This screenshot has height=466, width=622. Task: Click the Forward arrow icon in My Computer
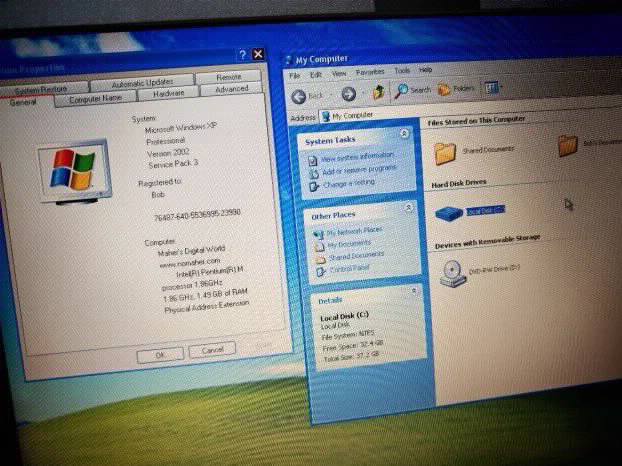coord(348,94)
